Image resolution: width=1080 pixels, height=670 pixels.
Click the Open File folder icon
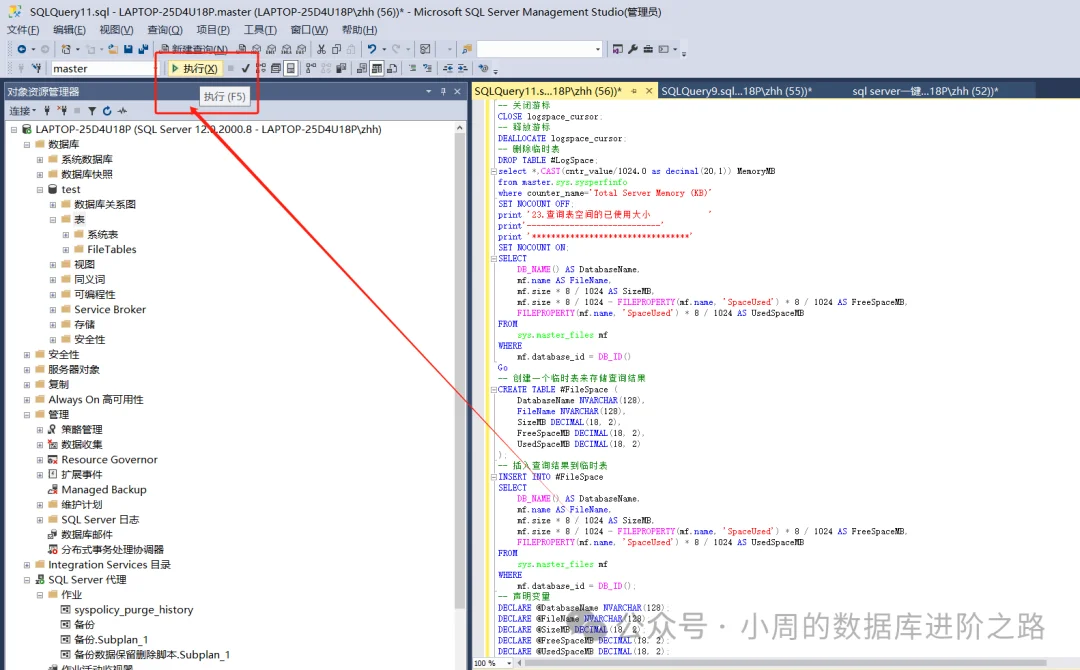[112, 49]
